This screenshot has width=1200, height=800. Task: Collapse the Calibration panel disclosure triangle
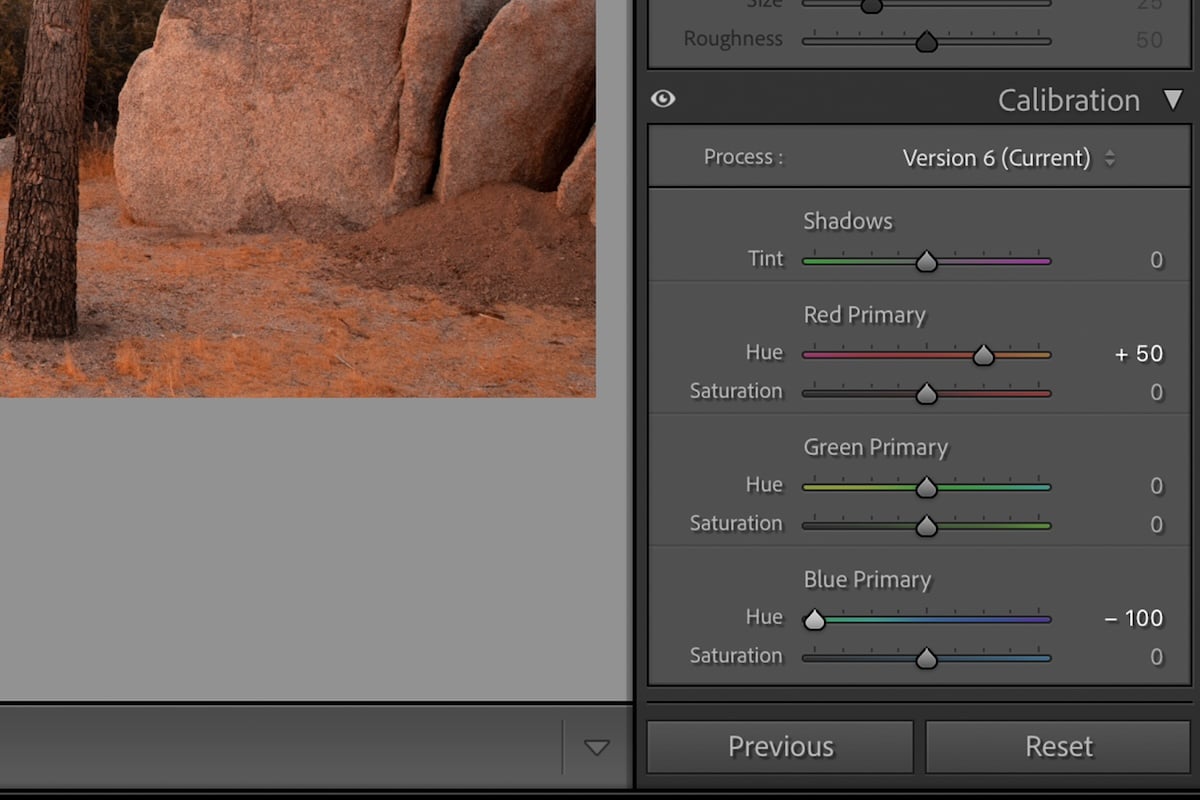1174,99
